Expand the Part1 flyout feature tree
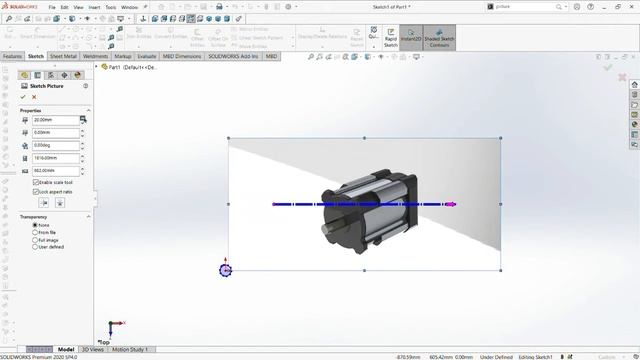640x360 pixels. pos(97,67)
